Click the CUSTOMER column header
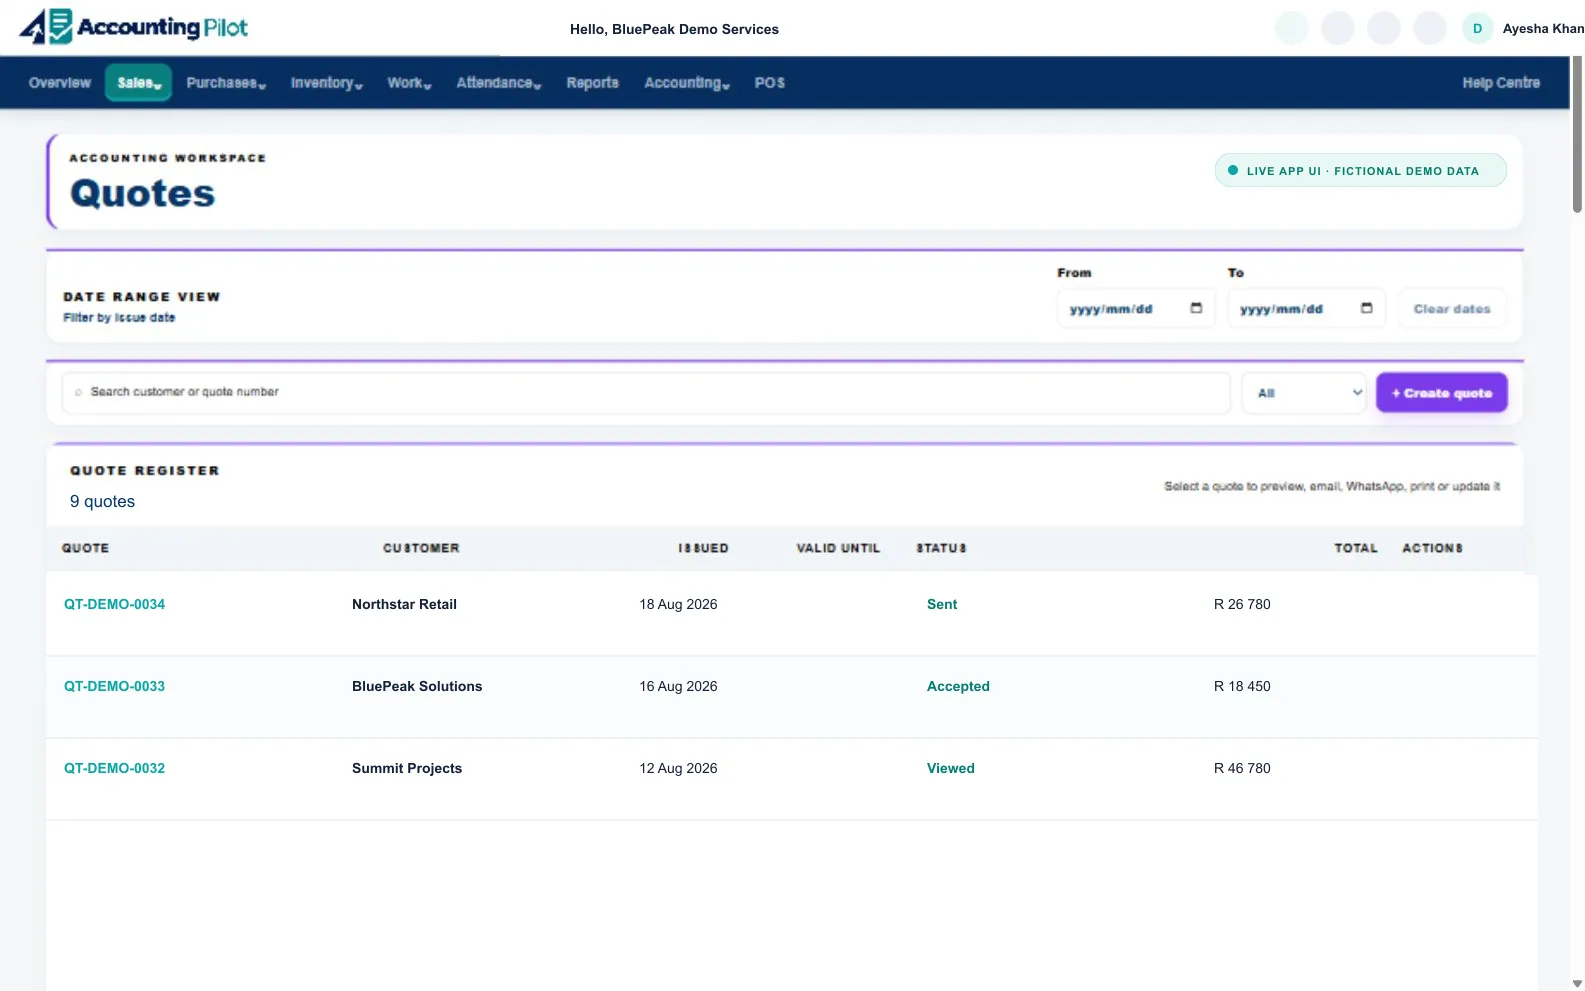This screenshot has width=1585, height=991. [x=421, y=548]
